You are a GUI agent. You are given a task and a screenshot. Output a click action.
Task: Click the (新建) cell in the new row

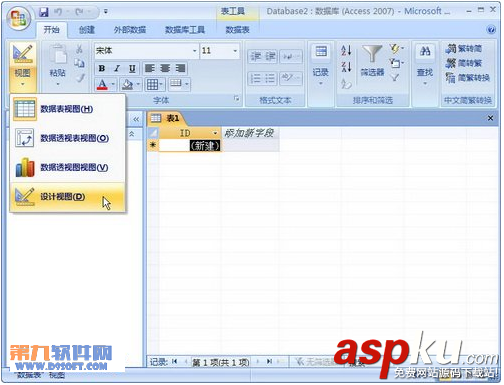click(x=190, y=145)
